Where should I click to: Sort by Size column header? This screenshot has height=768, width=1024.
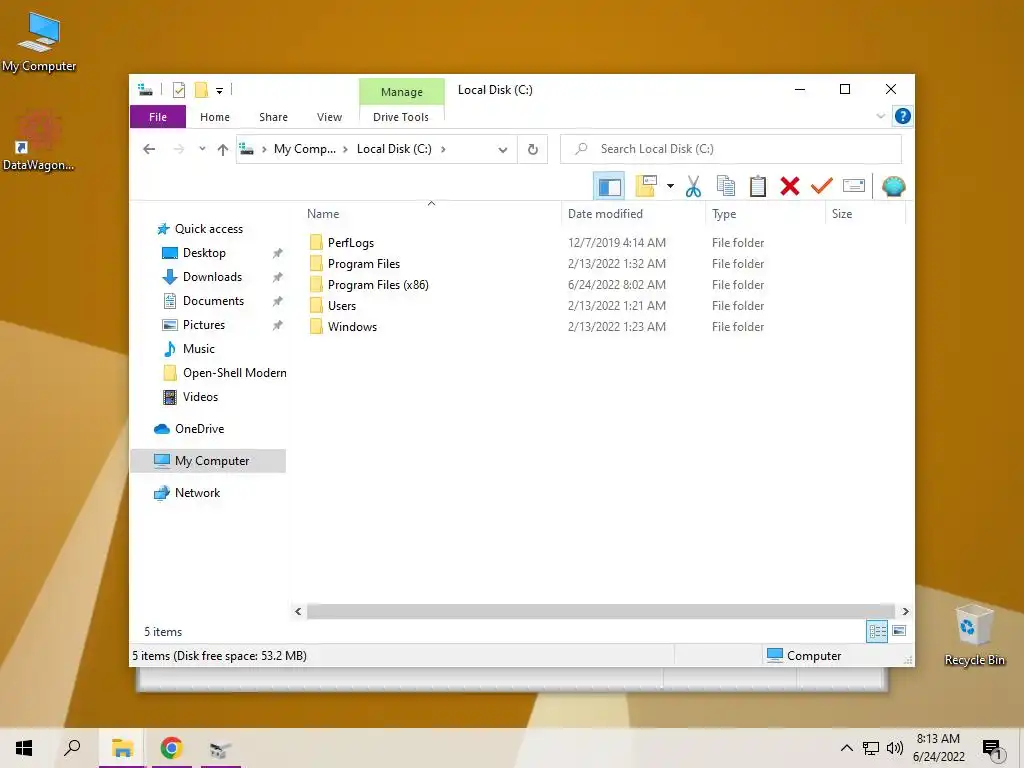(x=865, y=214)
